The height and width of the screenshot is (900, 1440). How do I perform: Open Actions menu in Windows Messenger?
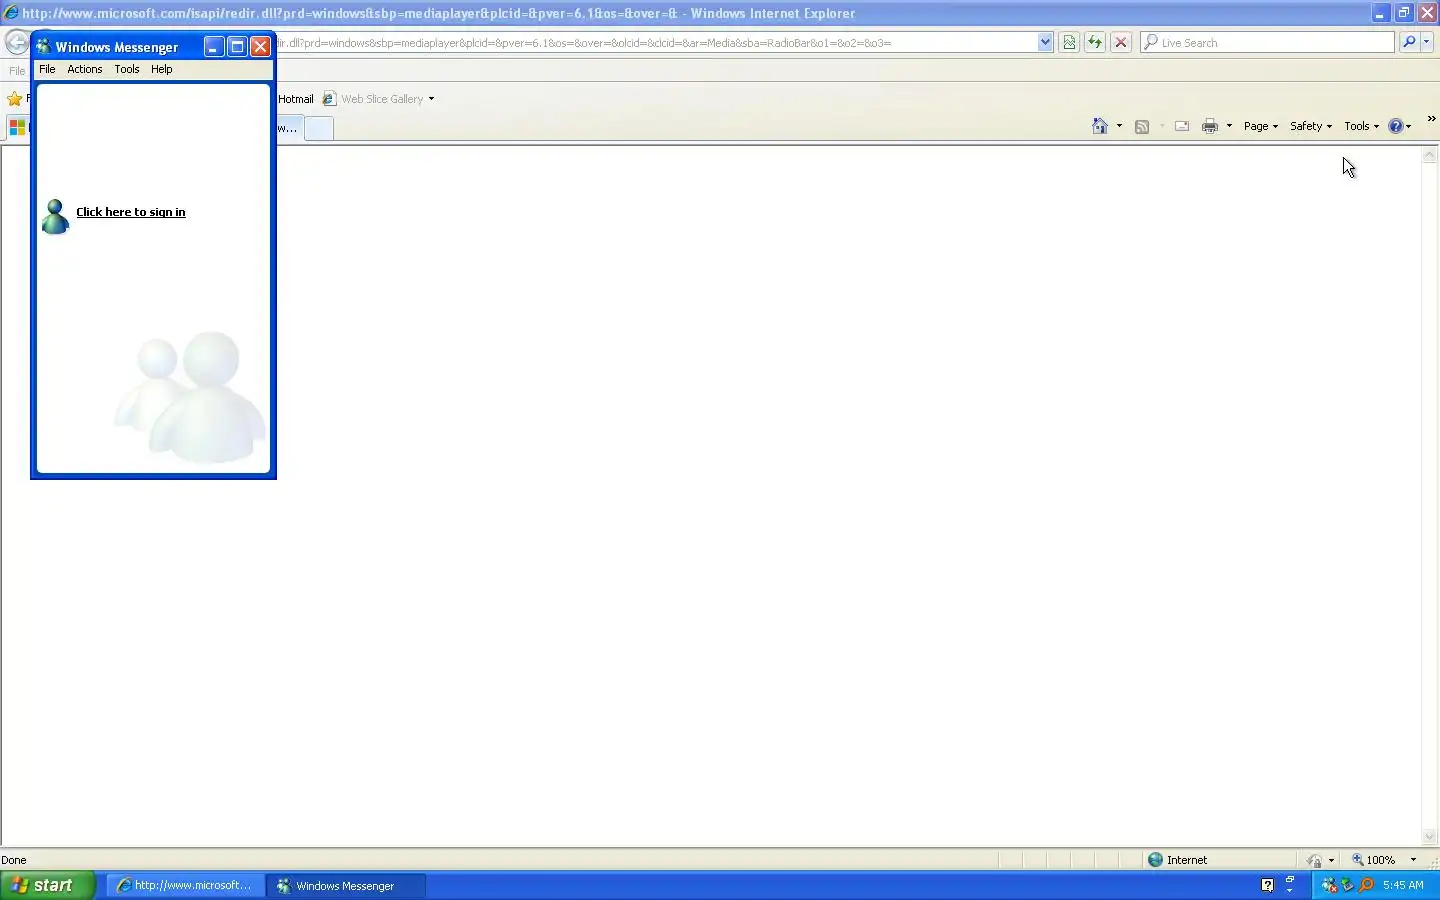pyautogui.click(x=85, y=69)
